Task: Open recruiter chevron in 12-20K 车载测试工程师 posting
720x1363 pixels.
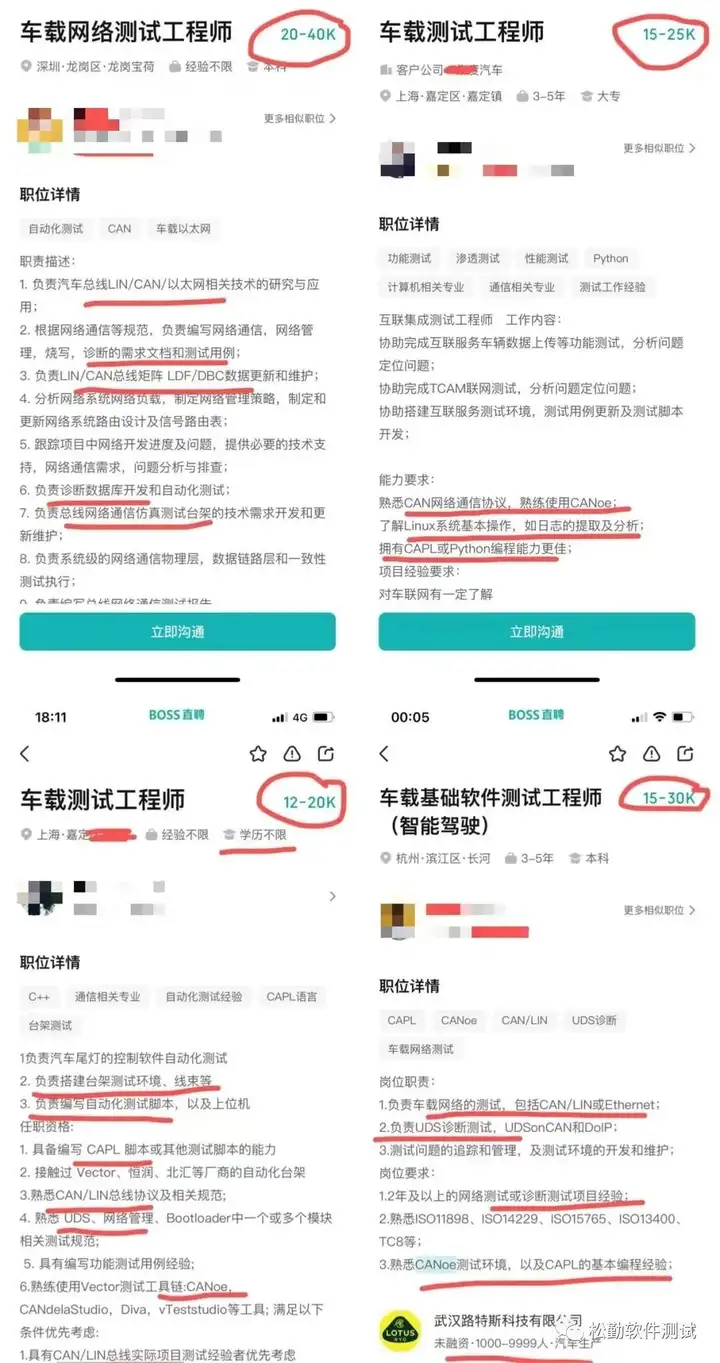Action: coord(332,897)
